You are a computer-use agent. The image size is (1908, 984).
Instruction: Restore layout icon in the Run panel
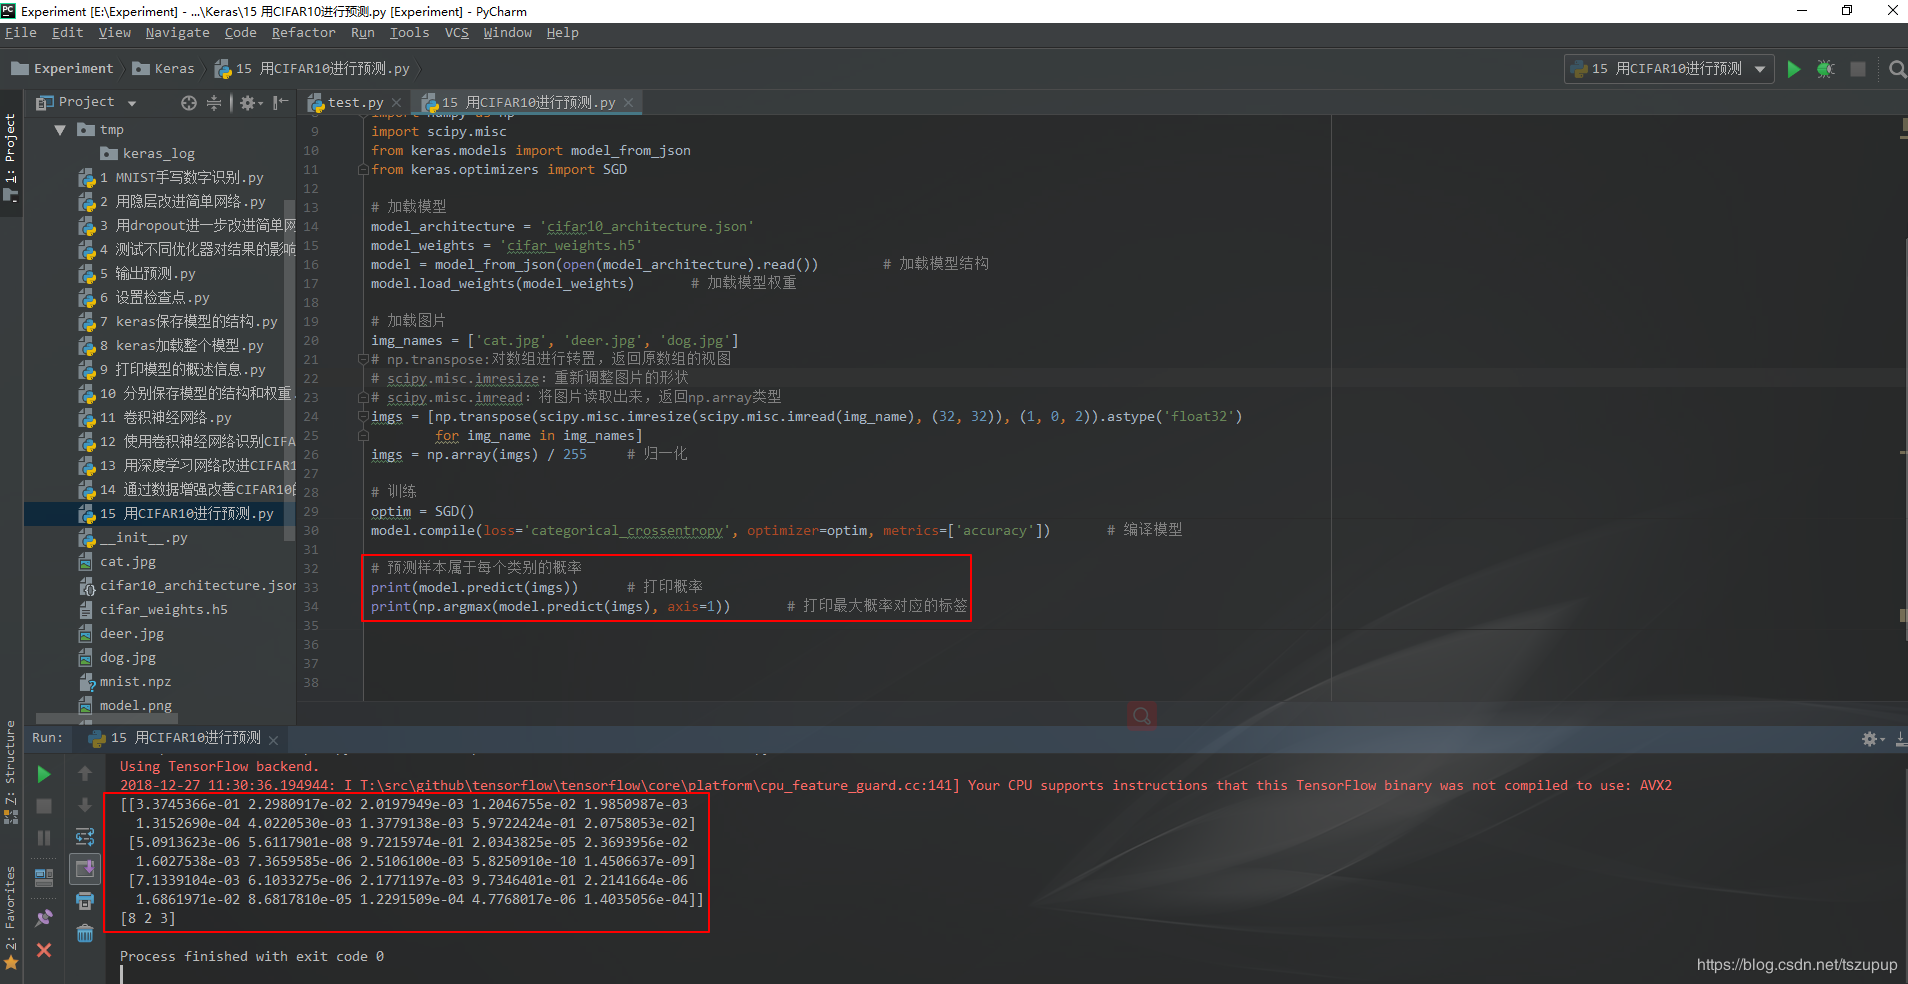pyautogui.click(x=44, y=878)
